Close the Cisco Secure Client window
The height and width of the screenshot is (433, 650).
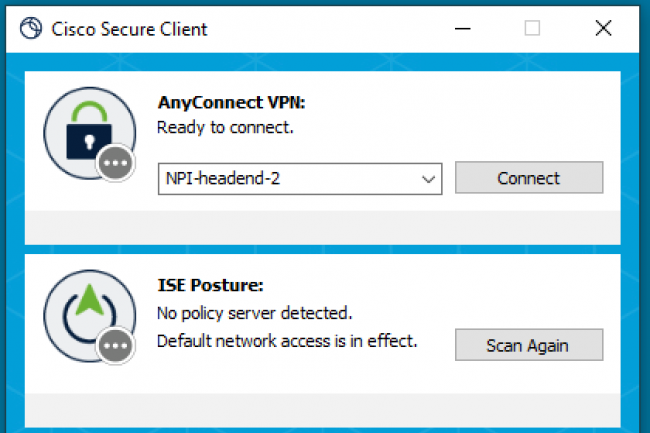click(x=603, y=28)
